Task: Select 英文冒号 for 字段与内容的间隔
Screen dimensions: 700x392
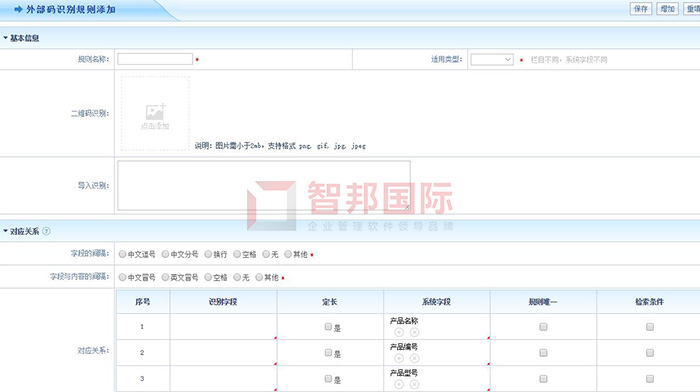Action: pyautogui.click(x=165, y=277)
